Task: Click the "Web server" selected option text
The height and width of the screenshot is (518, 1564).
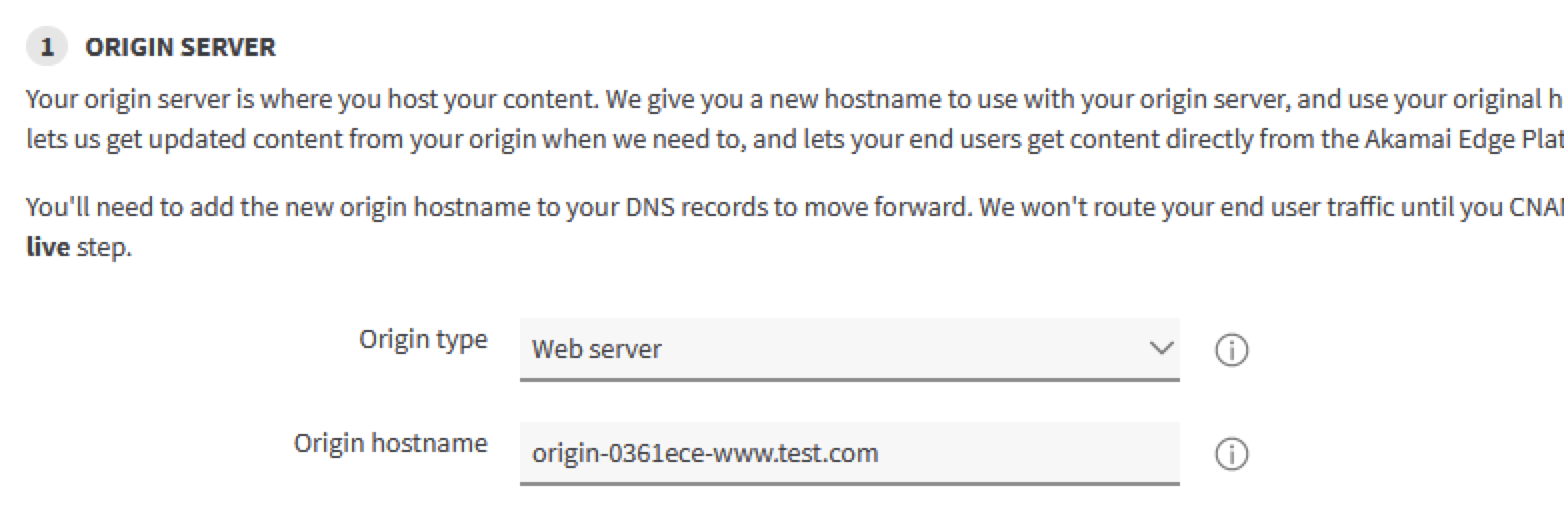Action: (x=596, y=350)
